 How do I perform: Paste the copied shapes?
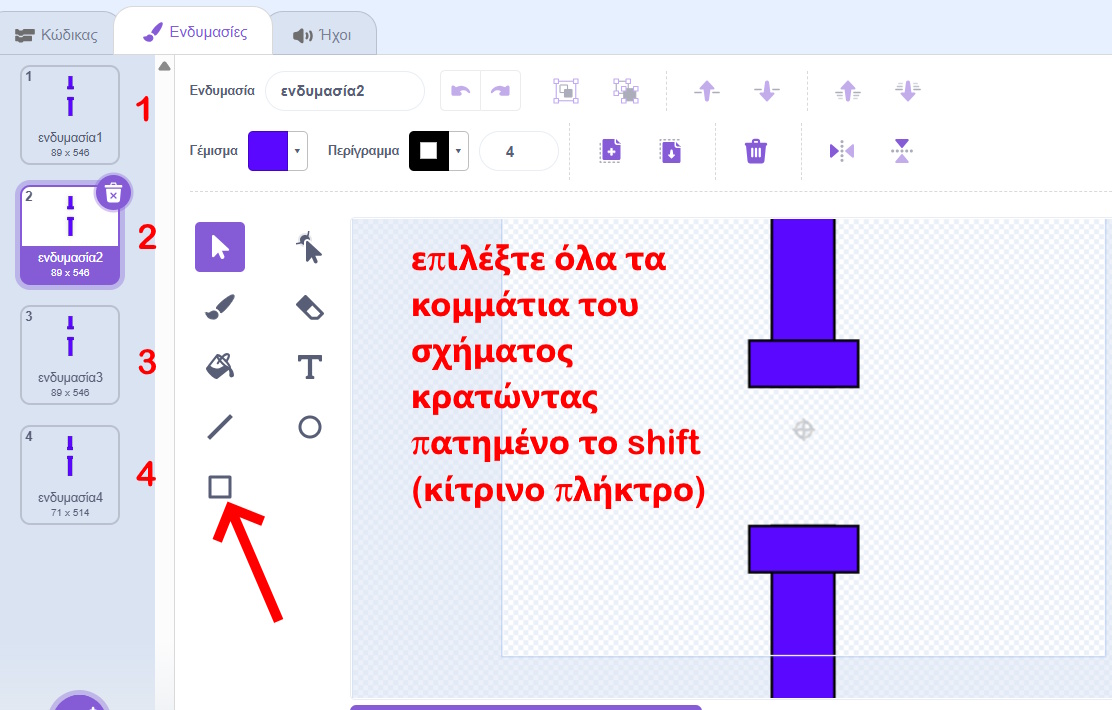tap(670, 151)
